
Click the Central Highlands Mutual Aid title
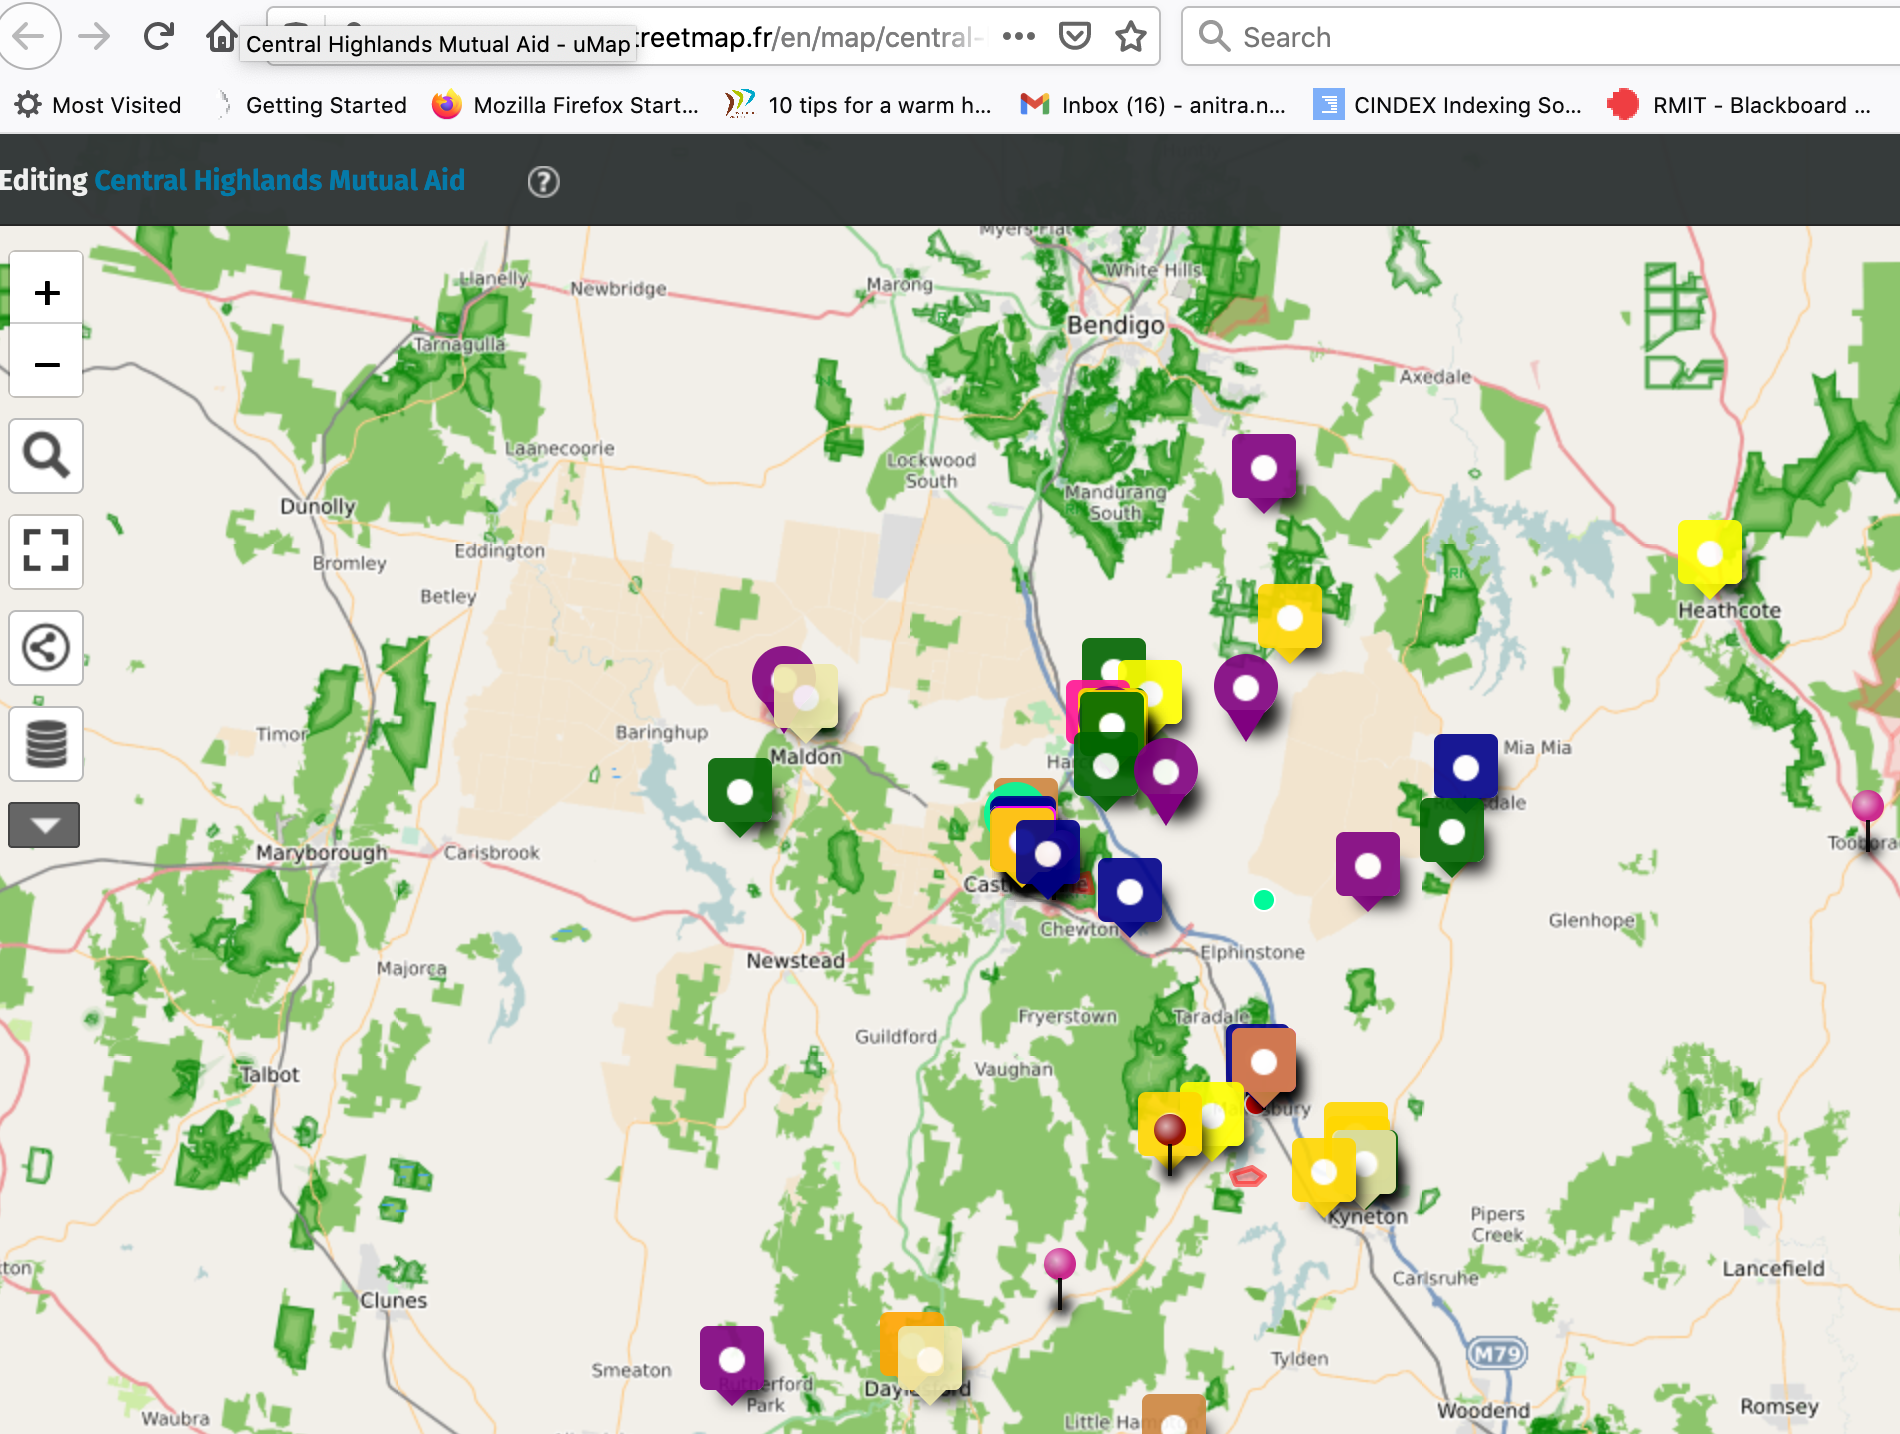coord(279,180)
